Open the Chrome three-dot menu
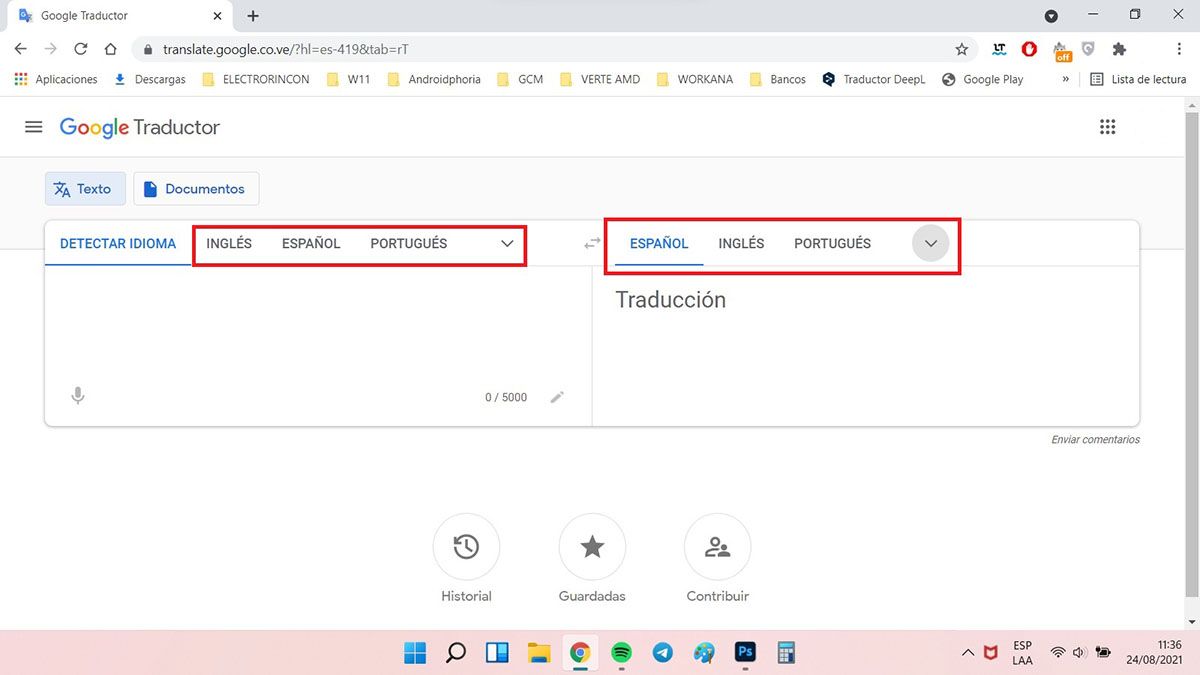The height and width of the screenshot is (675, 1200). [1179, 49]
